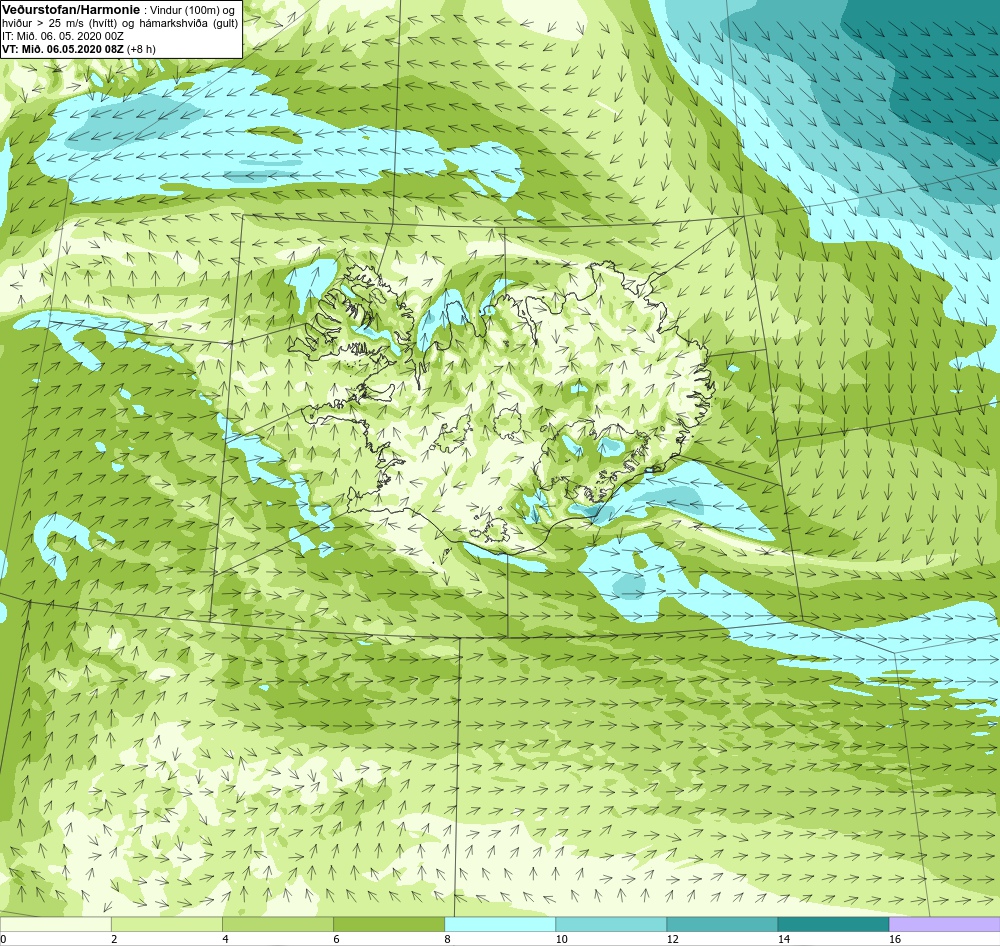Image resolution: width=1000 pixels, height=946 pixels.
Task: Click the purple above-16 m/s legend swatch
Action: [x=945, y=924]
